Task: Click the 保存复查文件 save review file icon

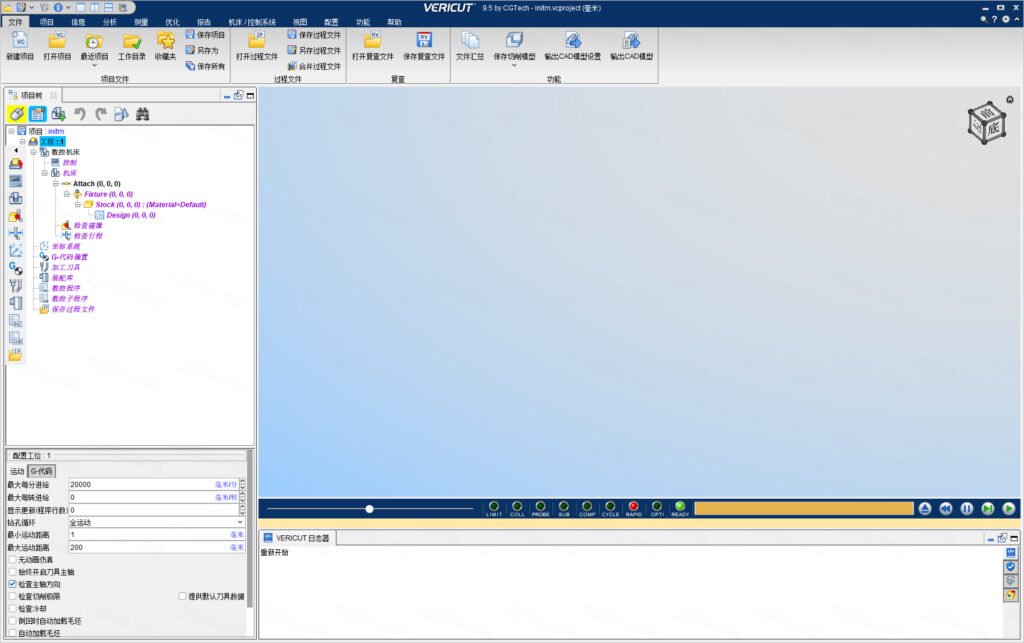Action: click(424, 40)
